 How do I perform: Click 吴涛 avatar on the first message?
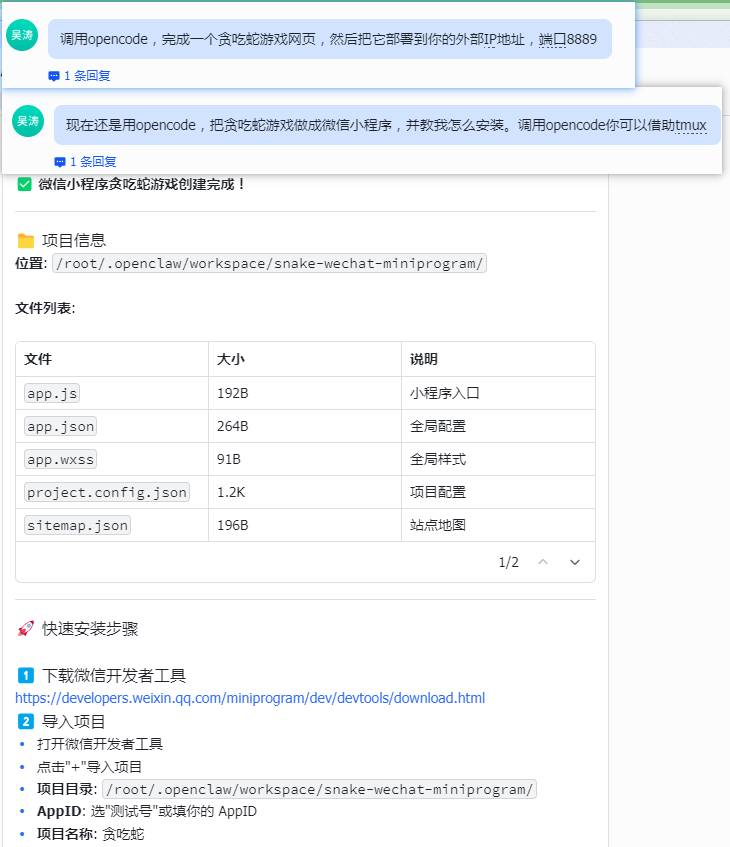(x=22, y=35)
